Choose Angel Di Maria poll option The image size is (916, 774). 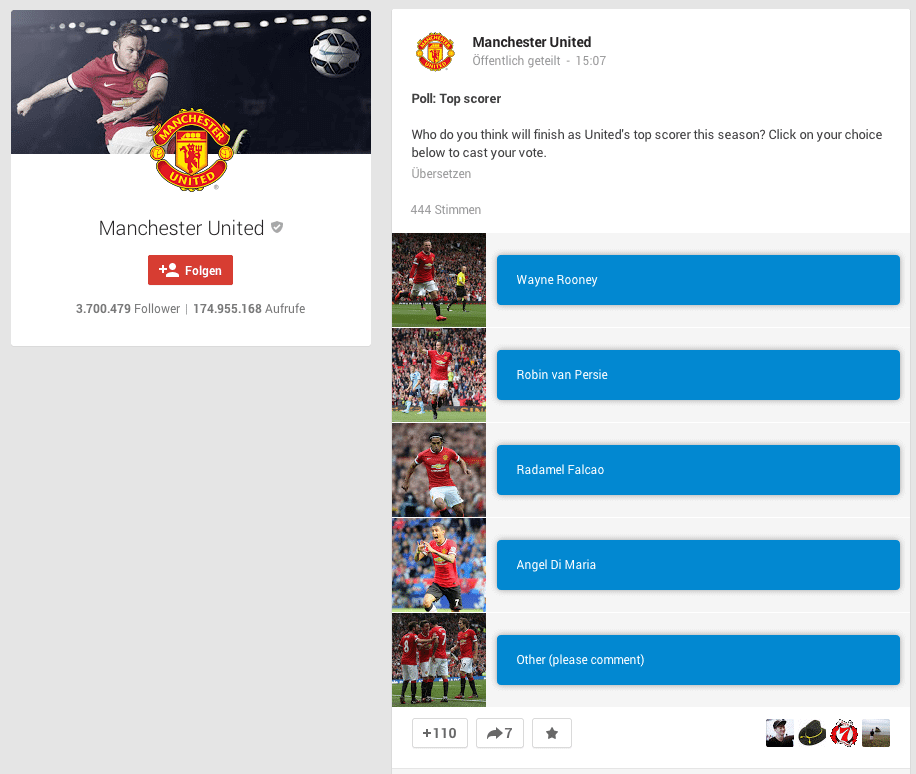tap(698, 565)
